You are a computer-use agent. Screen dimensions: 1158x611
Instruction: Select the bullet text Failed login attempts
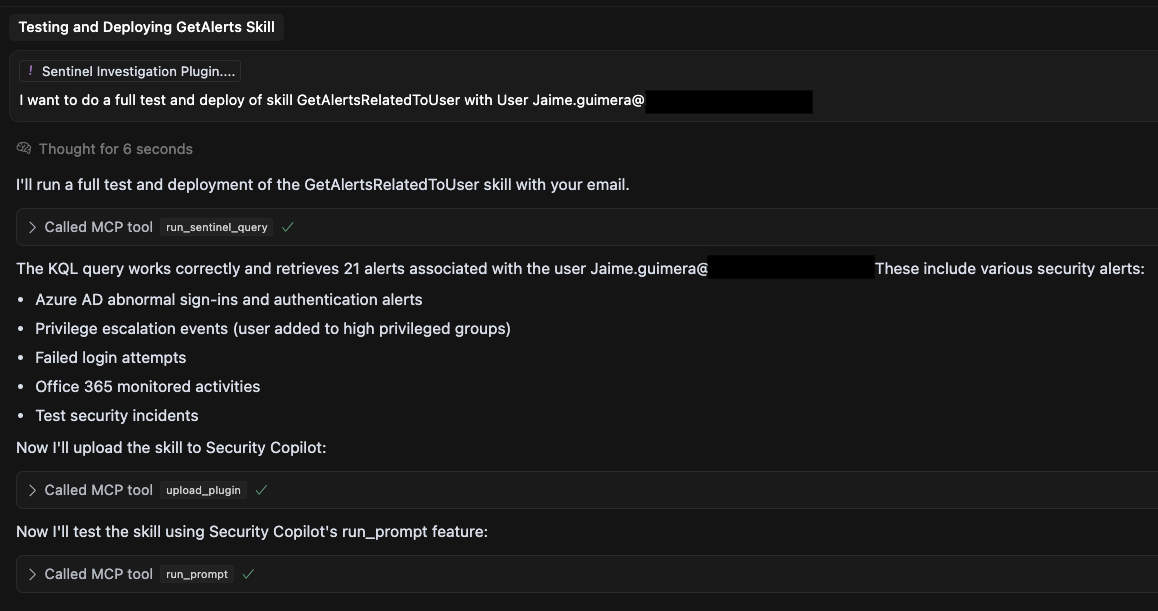[110, 357]
